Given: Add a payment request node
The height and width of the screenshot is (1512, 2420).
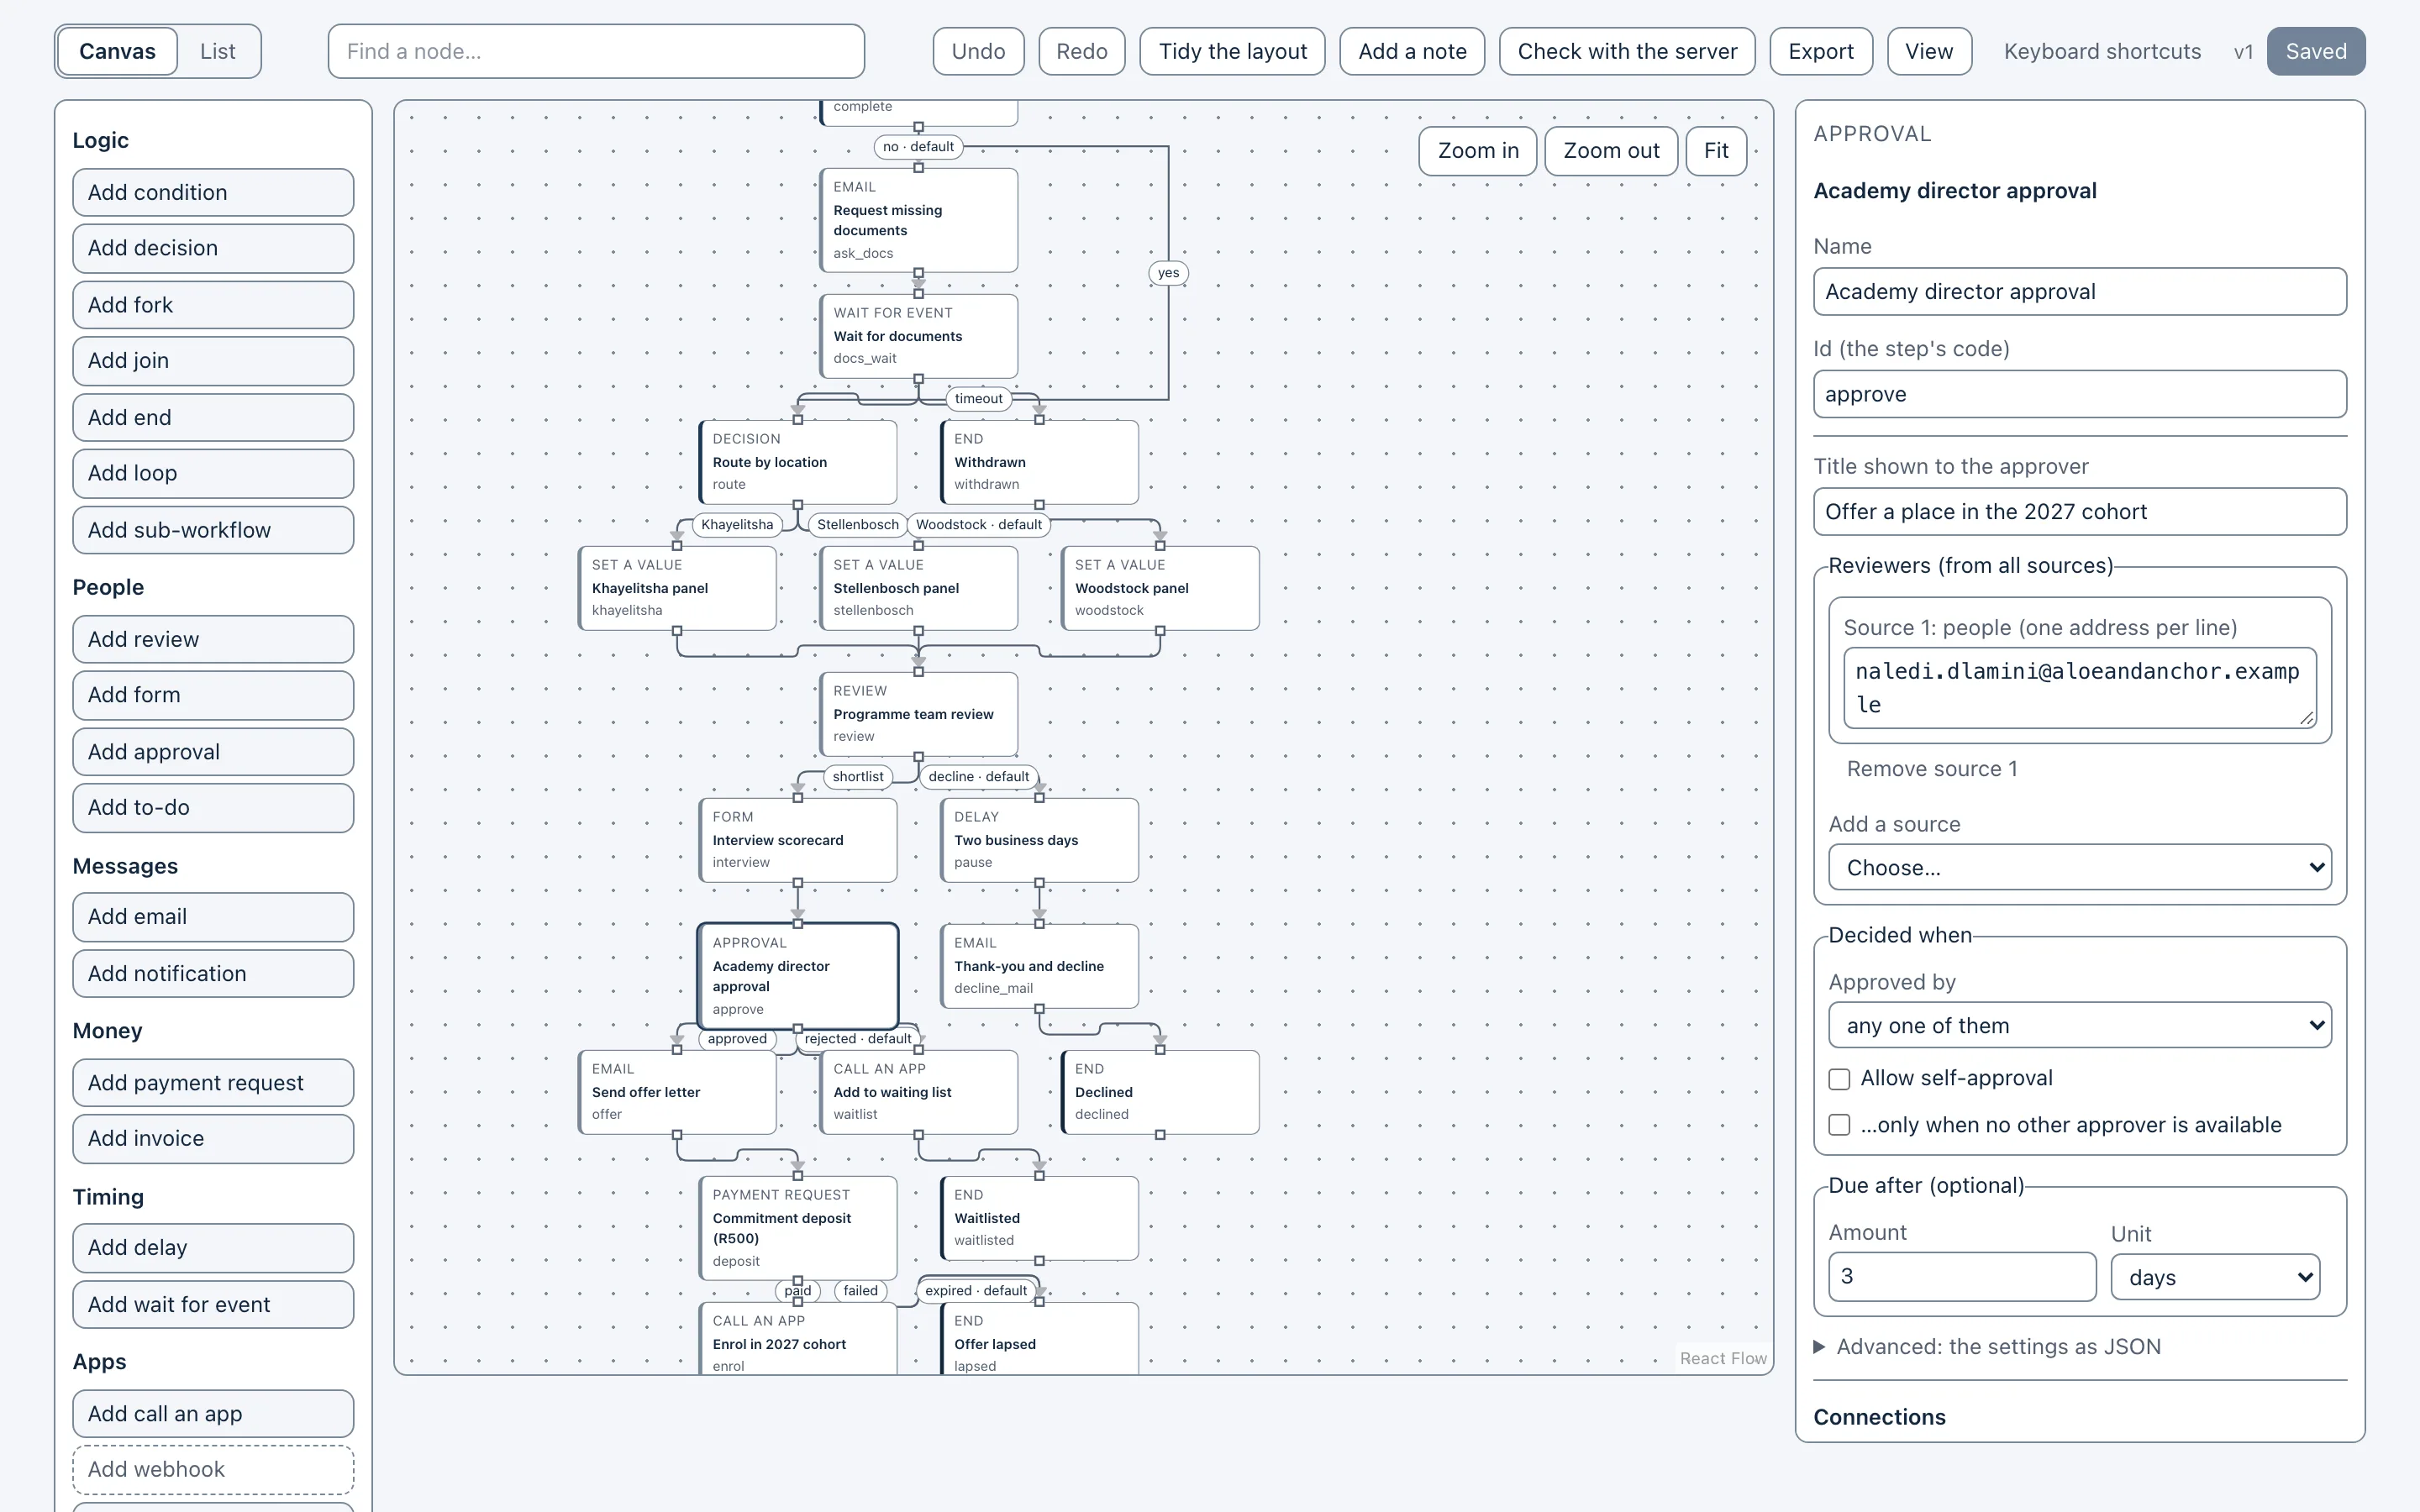Looking at the screenshot, I should click(x=213, y=1083).
